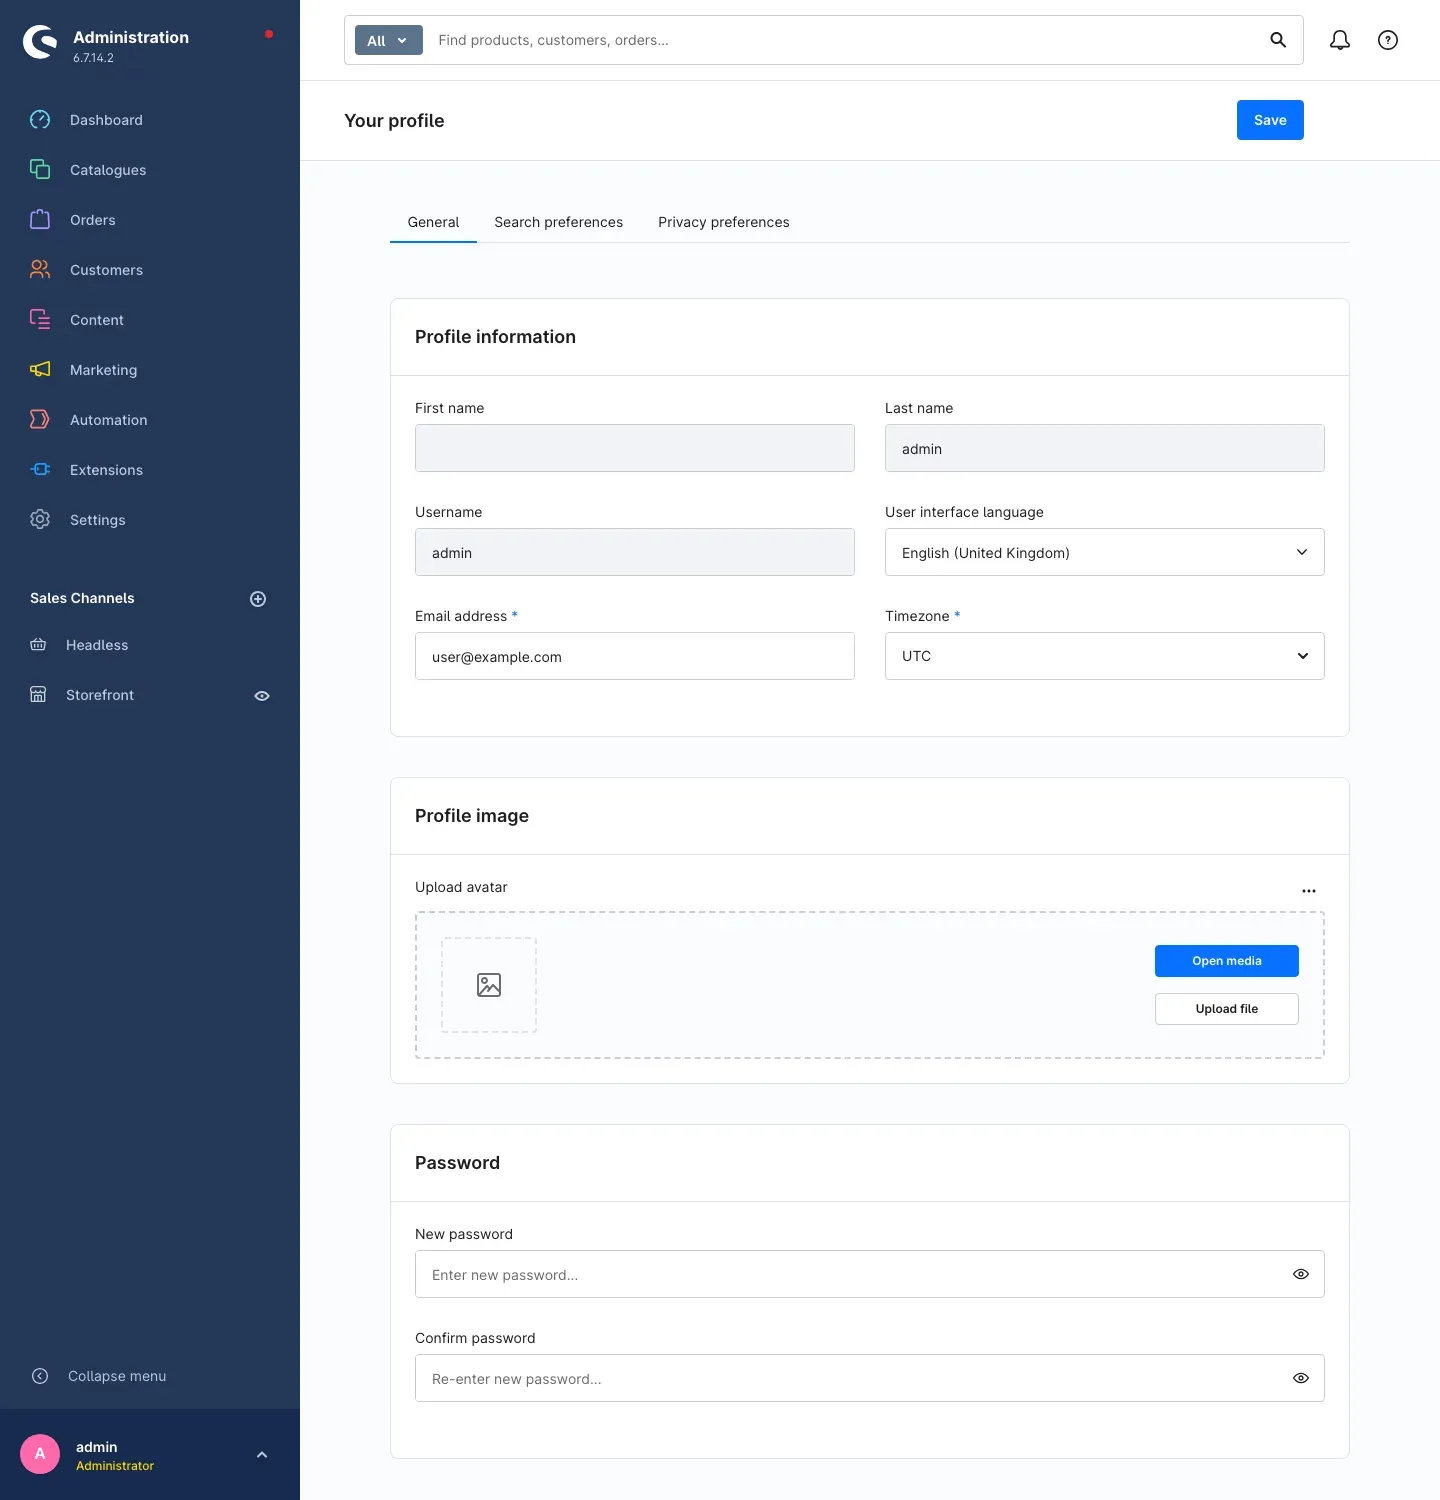Click the Open media button
Image resolution: width=1440 pixels, height=1500 pixels.
tap(1227, 961)
